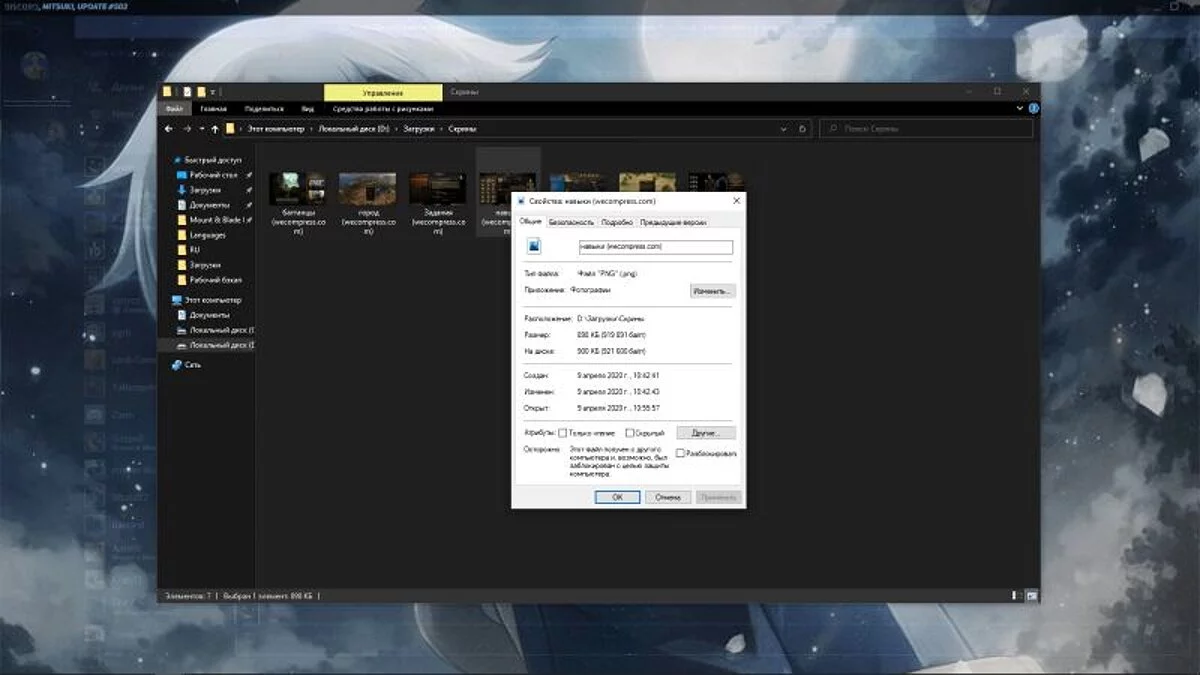Click OK in the Properties dialog
Viewport: 1200px width, 675px height.
click(617, 496)
